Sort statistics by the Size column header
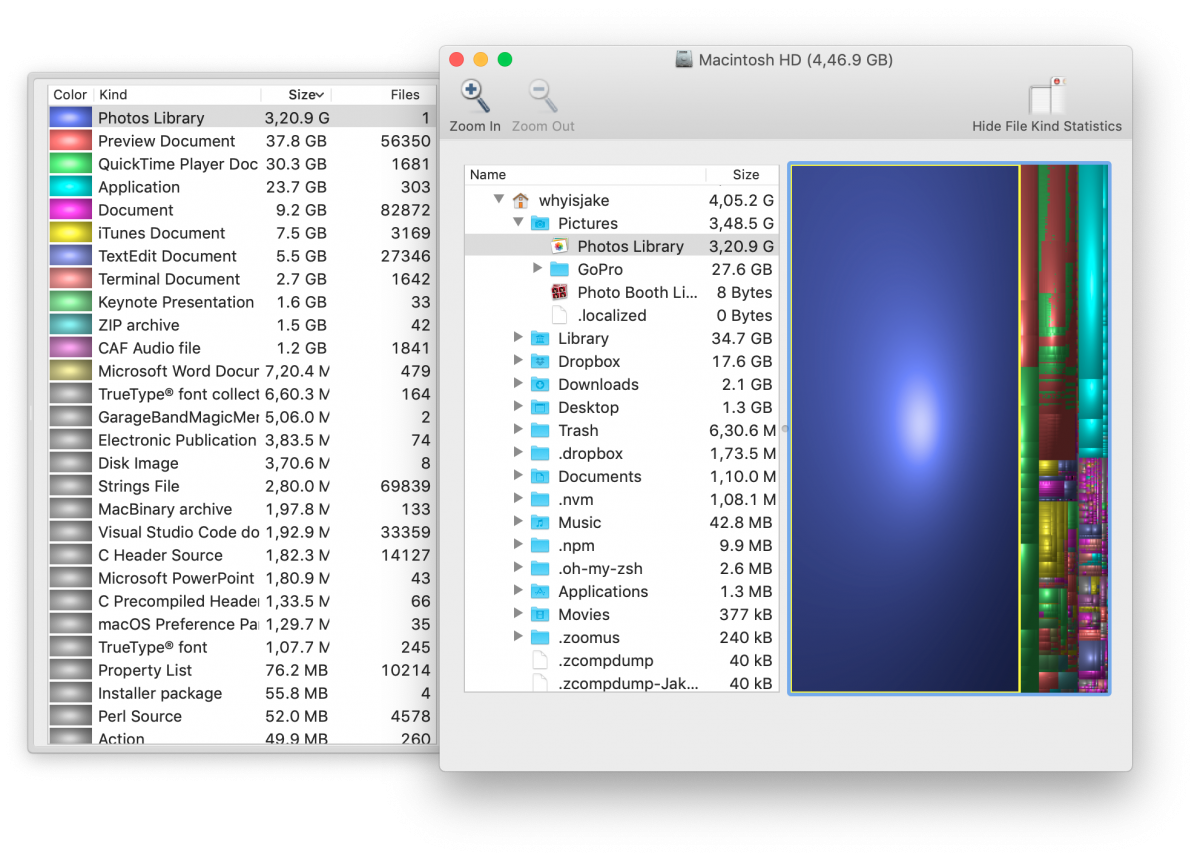This screenshot has height=861, width=1200. coord(304,95)
